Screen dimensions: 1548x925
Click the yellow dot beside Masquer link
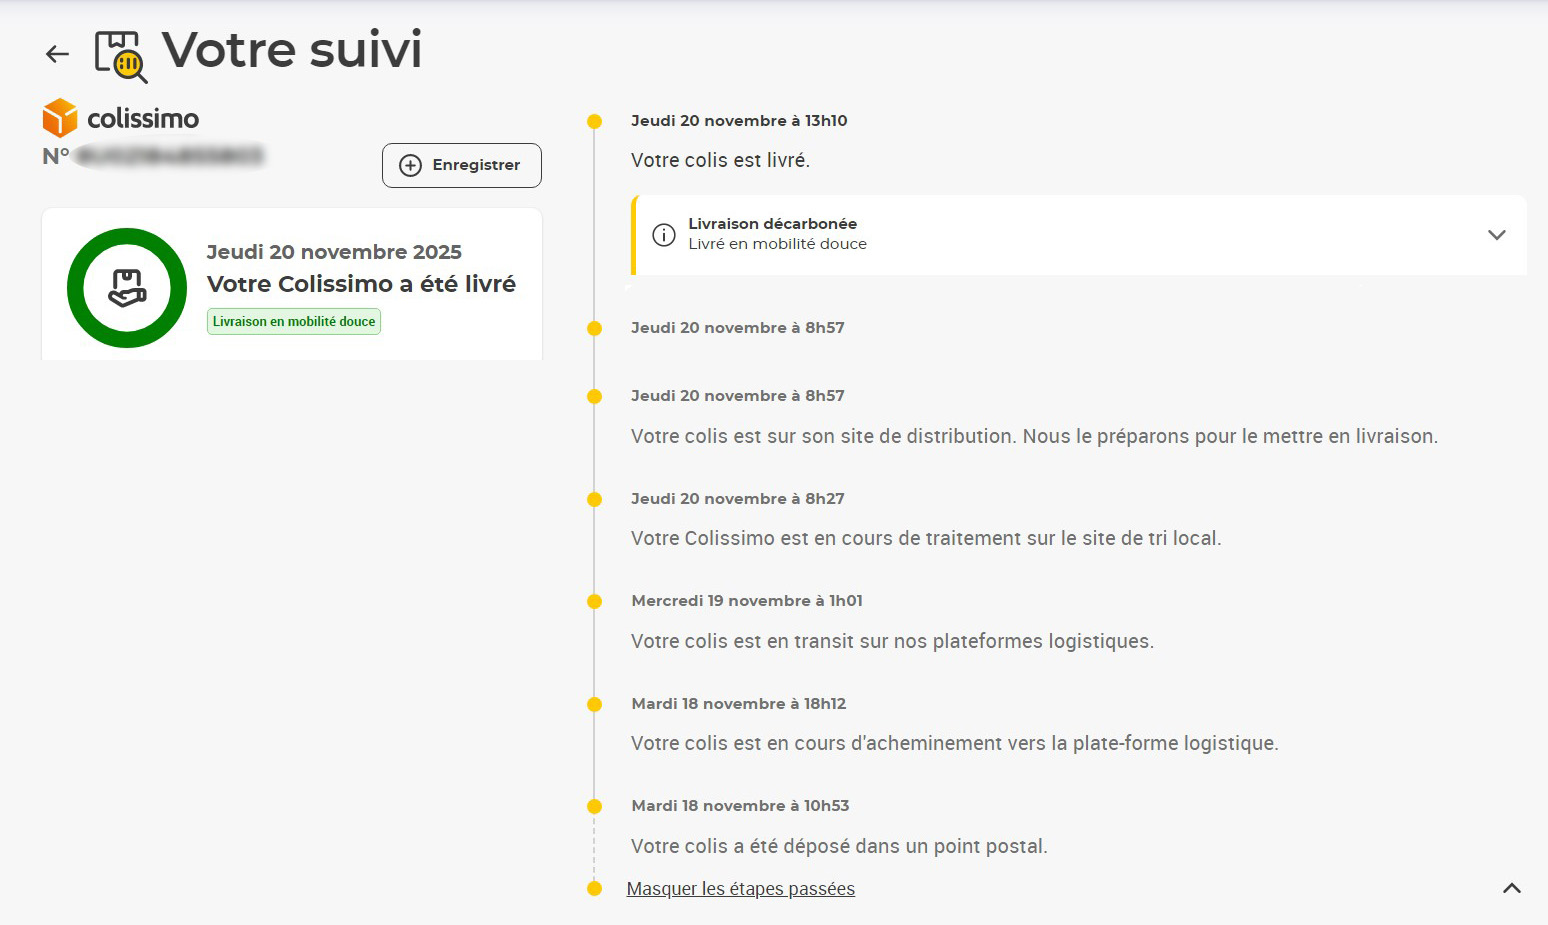coord(594,889)
